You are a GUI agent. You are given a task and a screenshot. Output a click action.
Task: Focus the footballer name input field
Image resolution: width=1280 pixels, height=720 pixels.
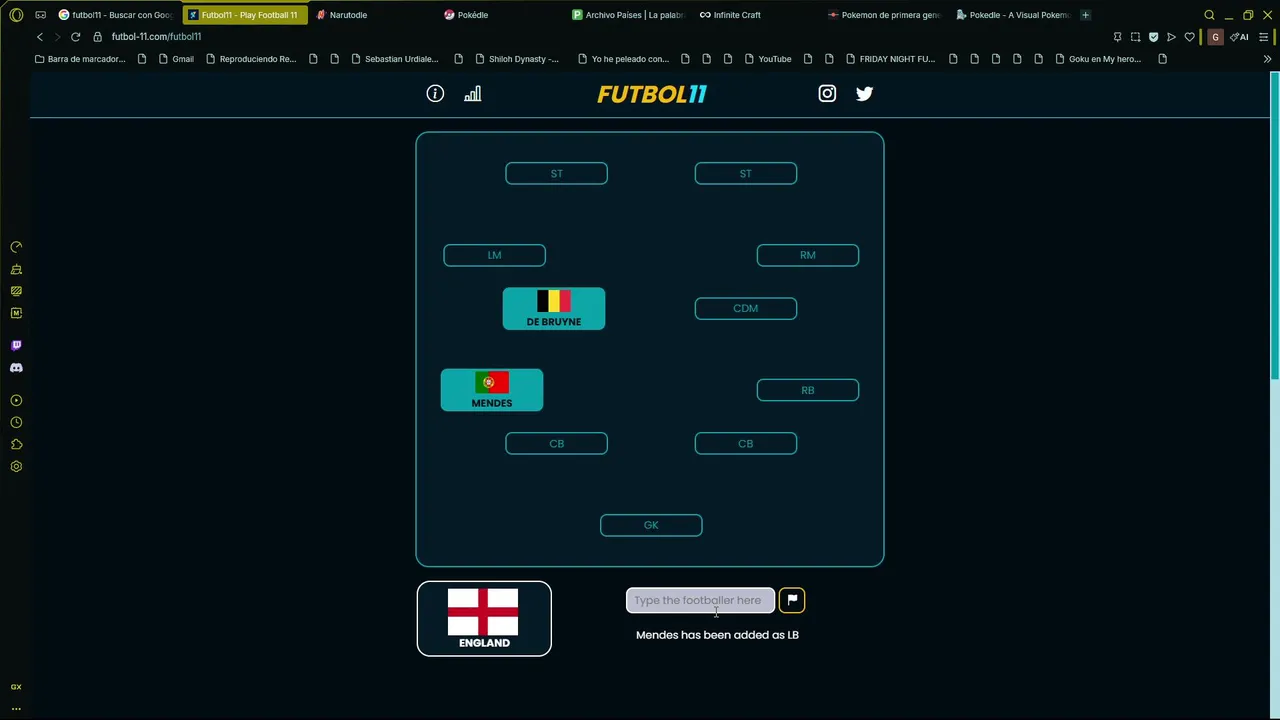[x=700, y=600]
